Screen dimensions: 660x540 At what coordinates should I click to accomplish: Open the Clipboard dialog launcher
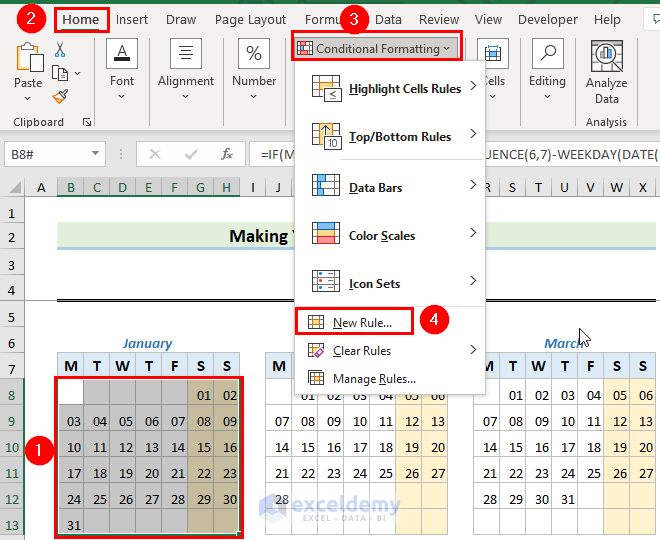pyautogui.click(x=87, y=122)
